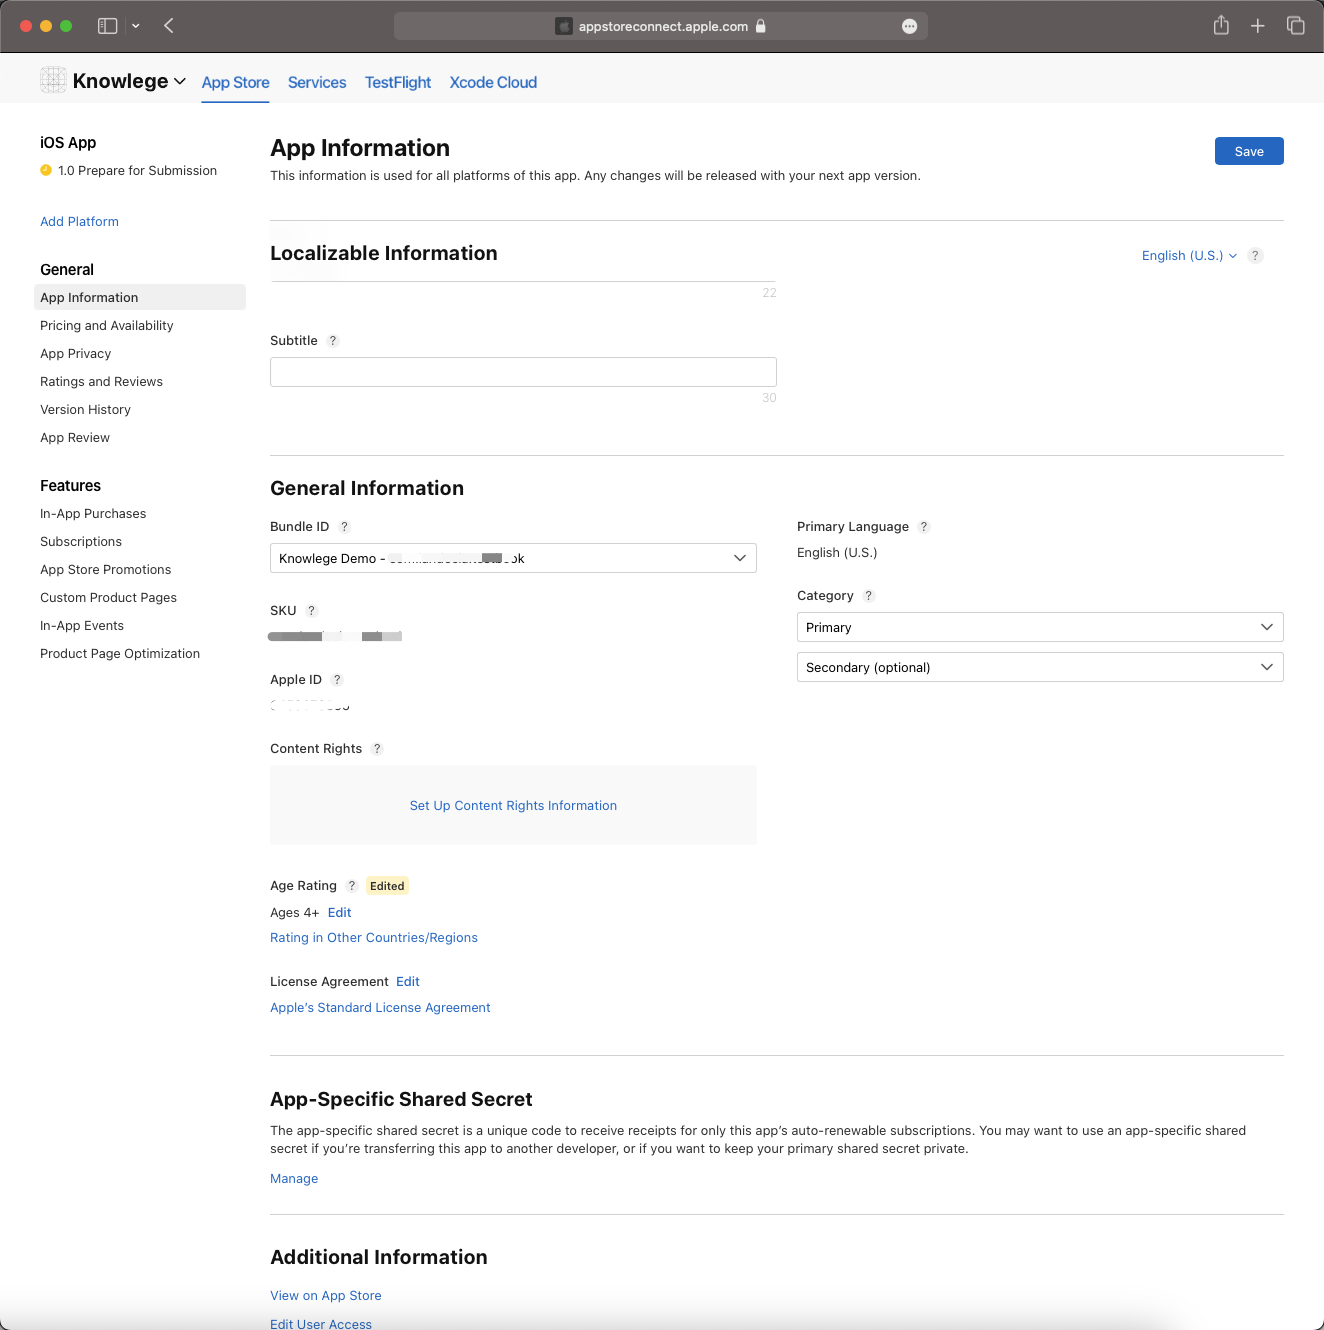
Task: Open In-App Events in sidebar
Action: [82, 626]
